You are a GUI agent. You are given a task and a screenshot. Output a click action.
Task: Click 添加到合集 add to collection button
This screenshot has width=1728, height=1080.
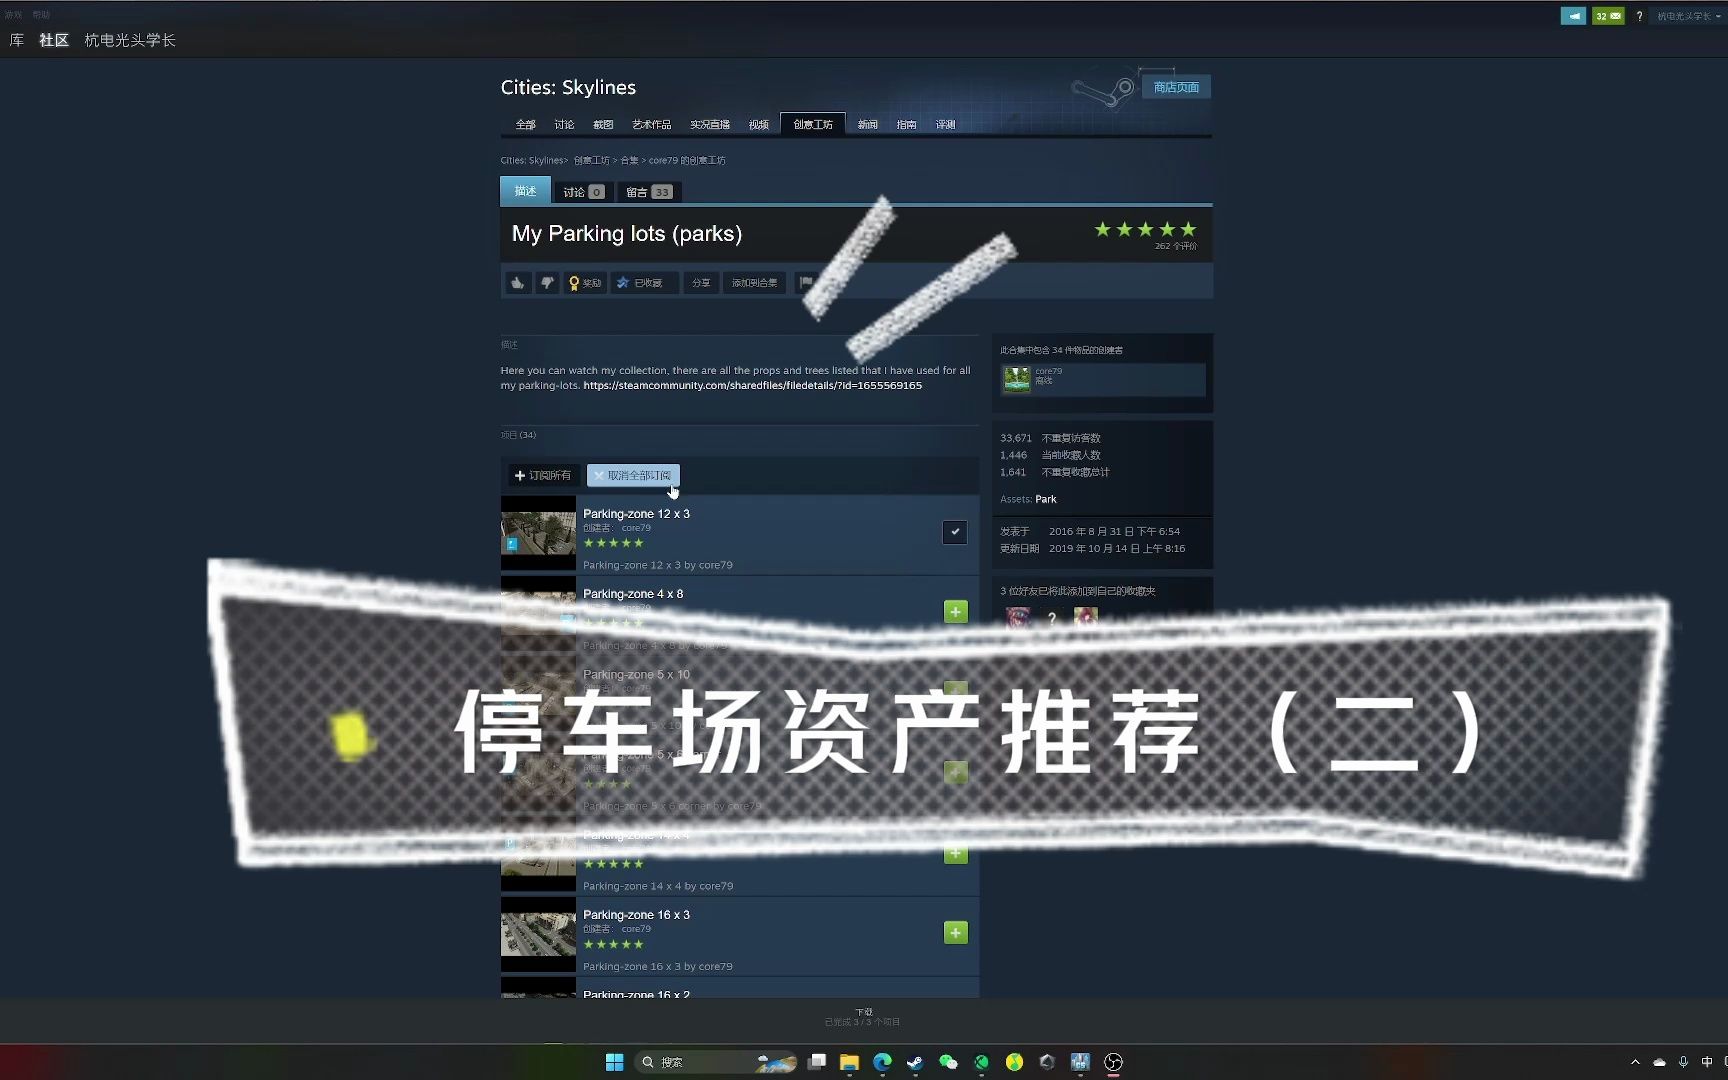point(754,283)
